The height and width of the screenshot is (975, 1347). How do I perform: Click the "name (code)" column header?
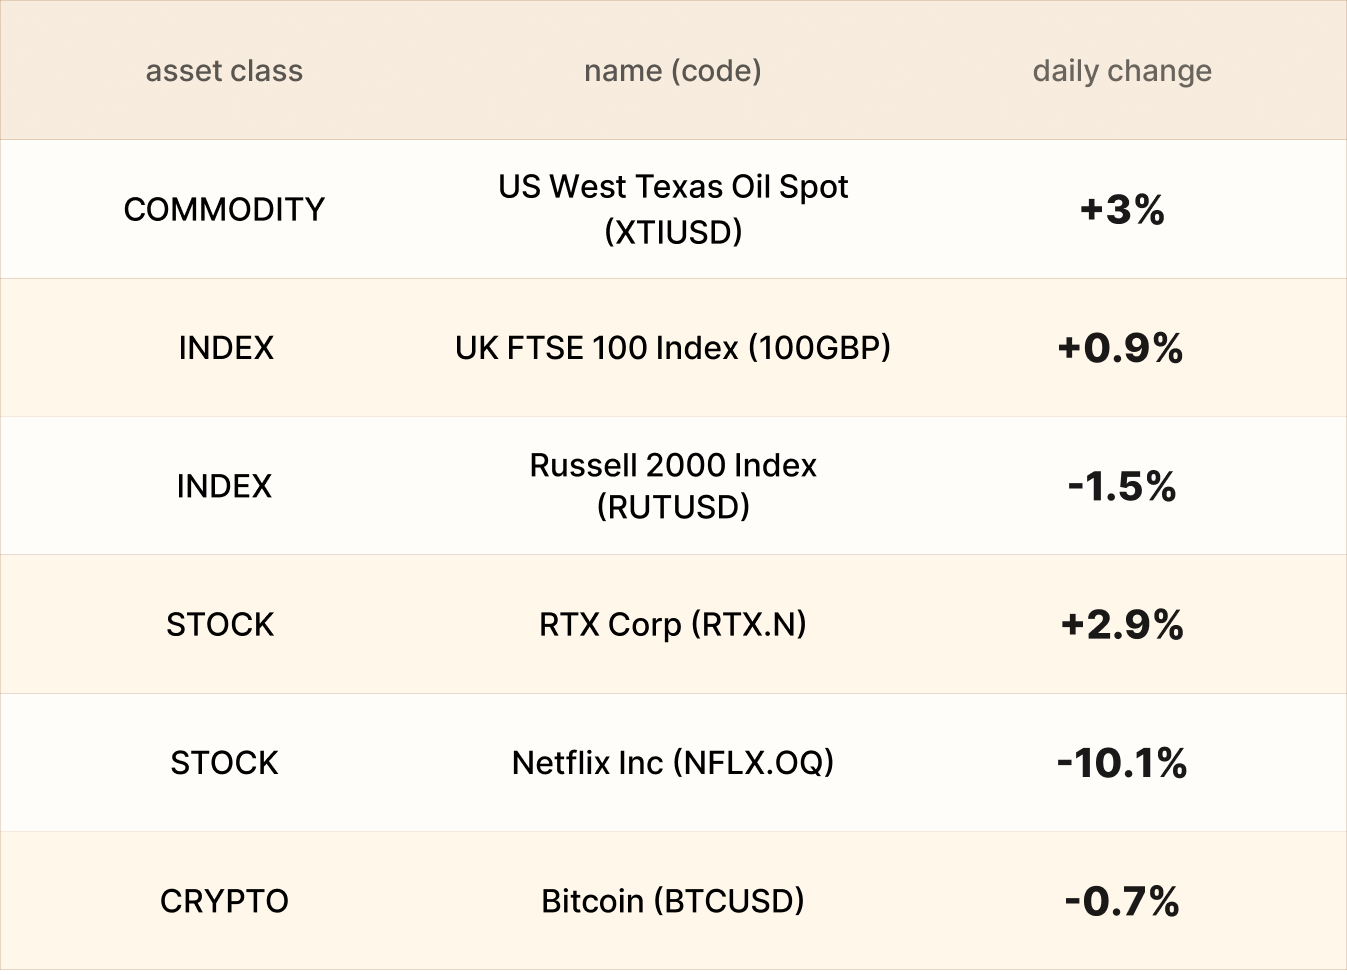pos(672,71)
